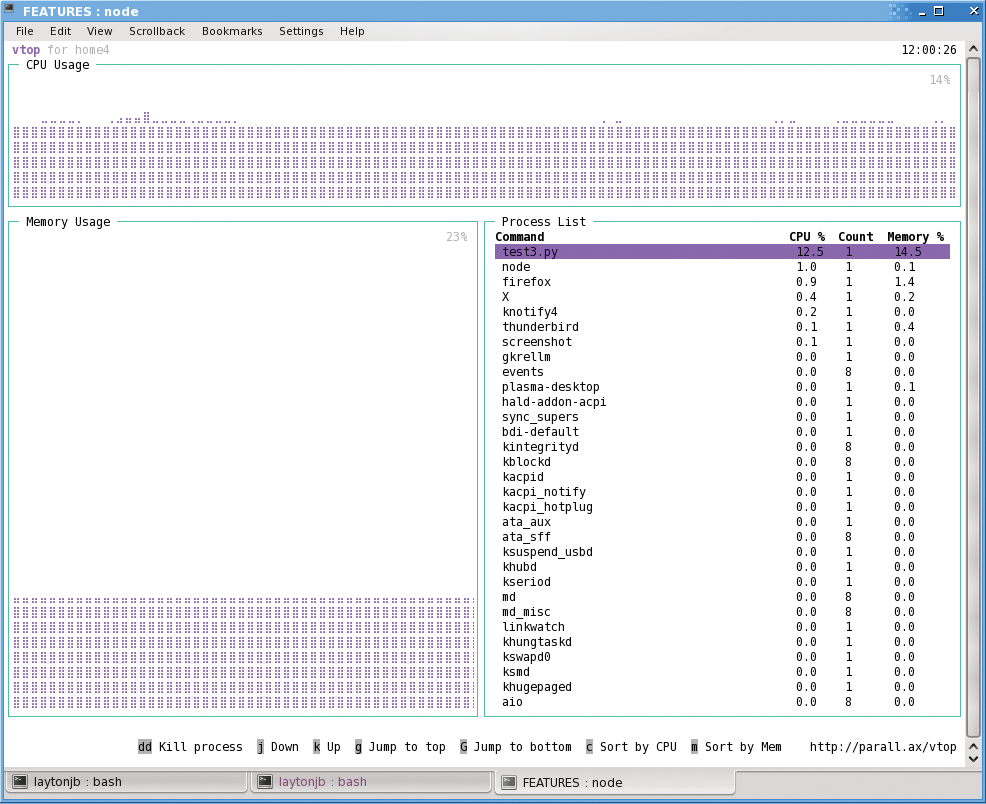Click the Command column header

tap(519, 237)
